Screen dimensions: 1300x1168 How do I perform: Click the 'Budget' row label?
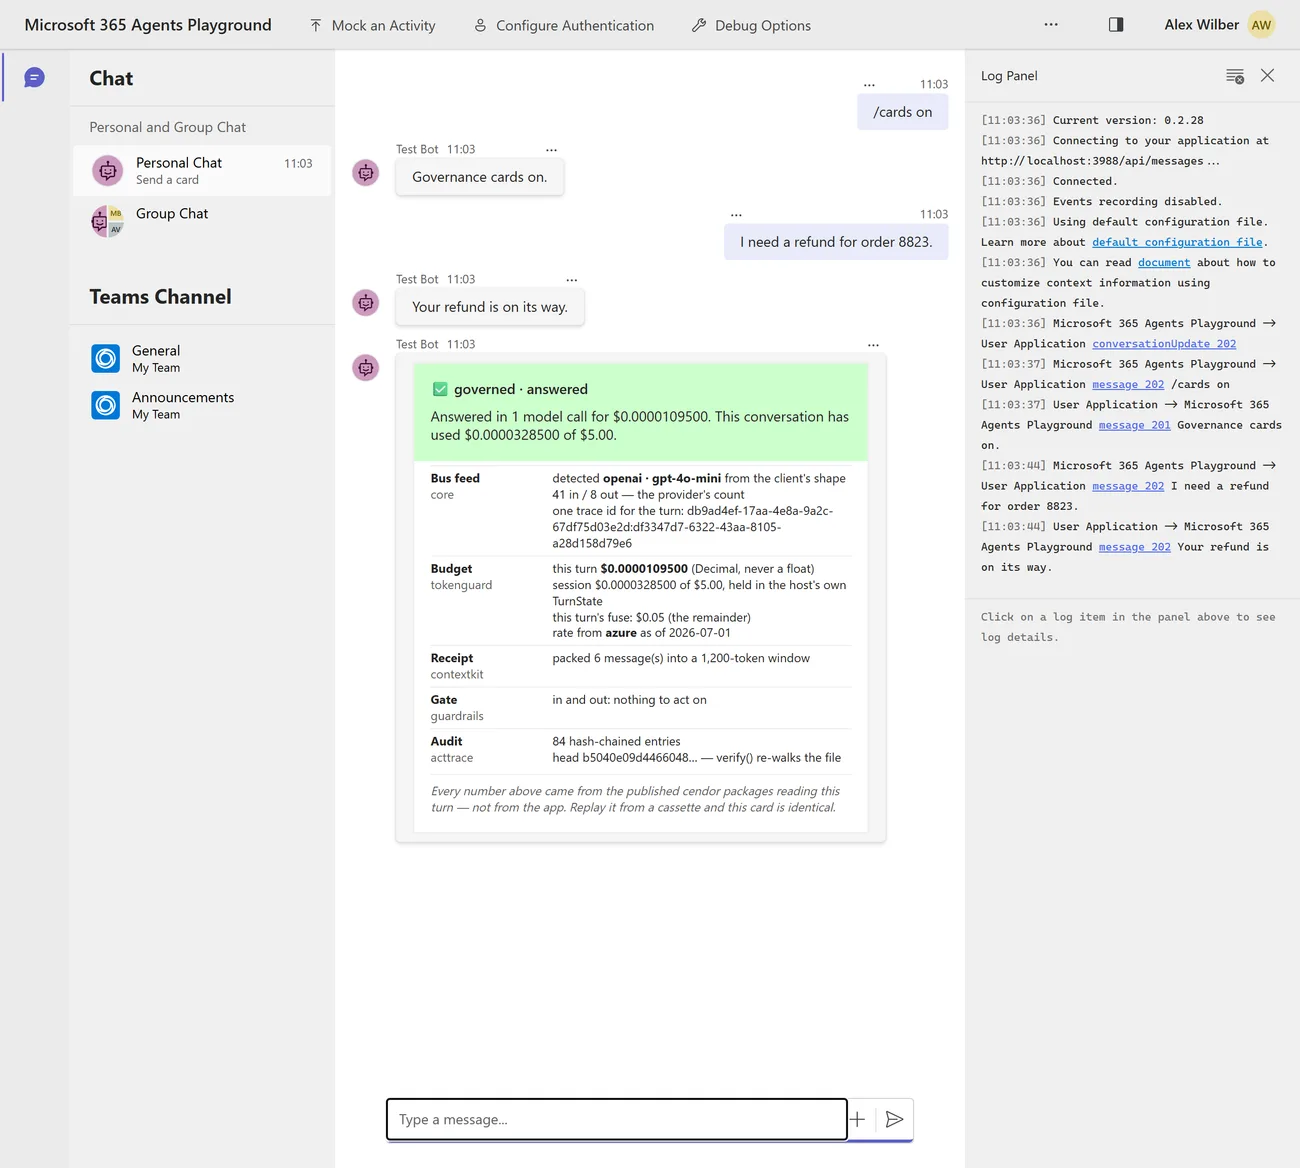[x=451, y=568]
